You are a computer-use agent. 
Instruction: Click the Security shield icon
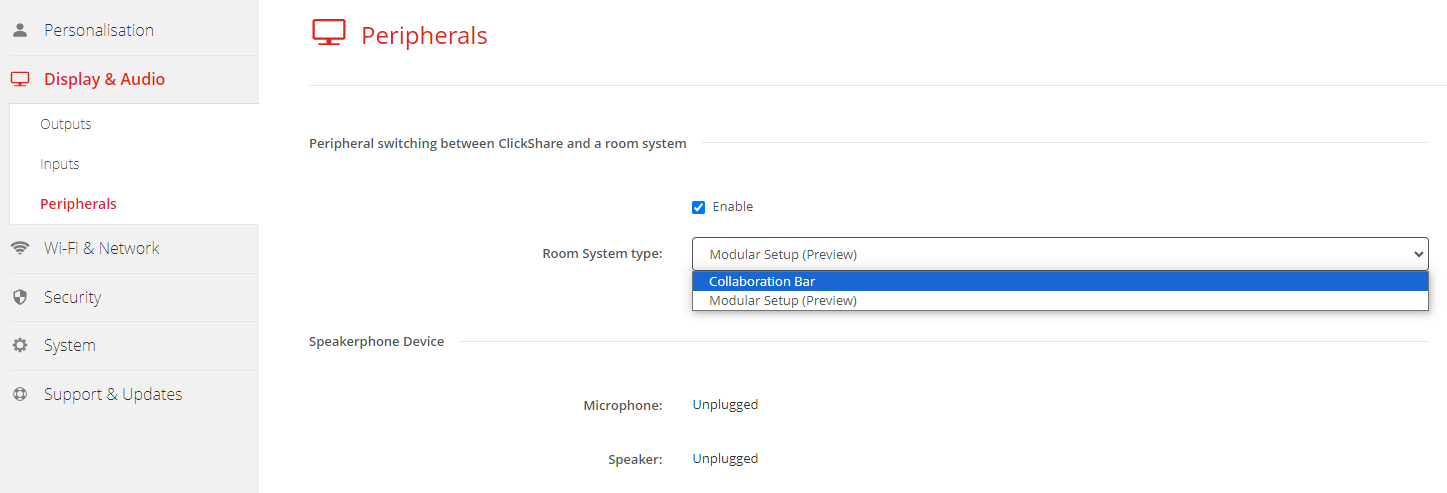tap(20, 297)
